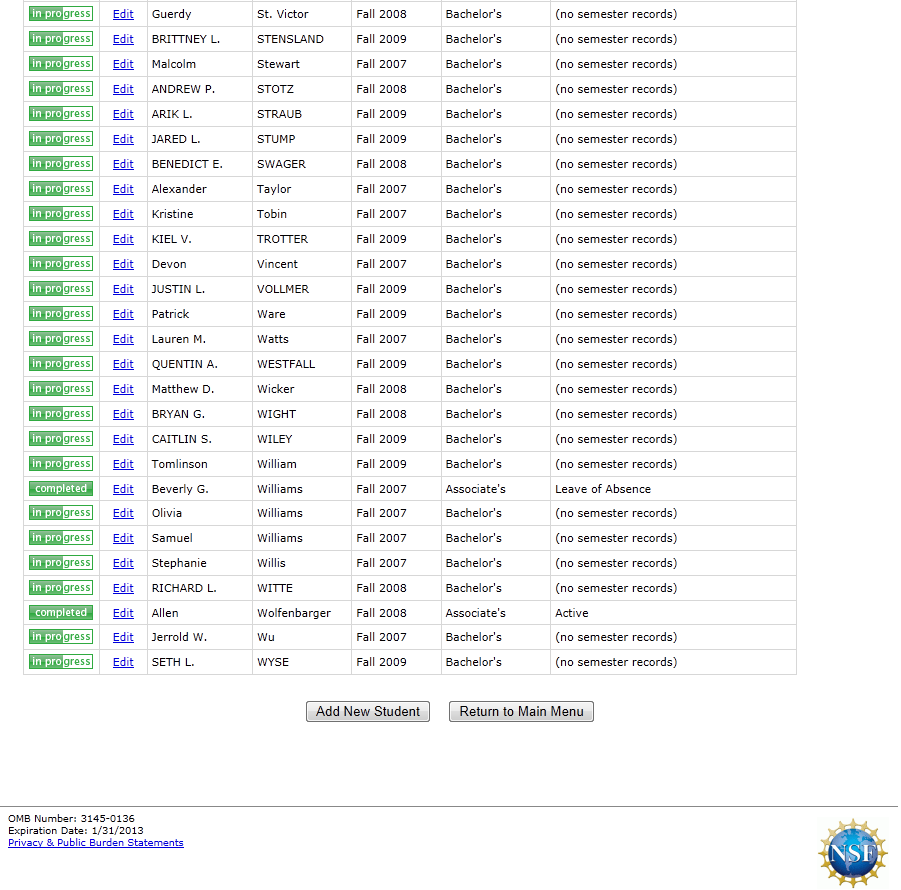Image resolution: width=901 pixels, height=890 pixels.
Task: Edit Beverly G. Williams' record
Action: (123, 489)
